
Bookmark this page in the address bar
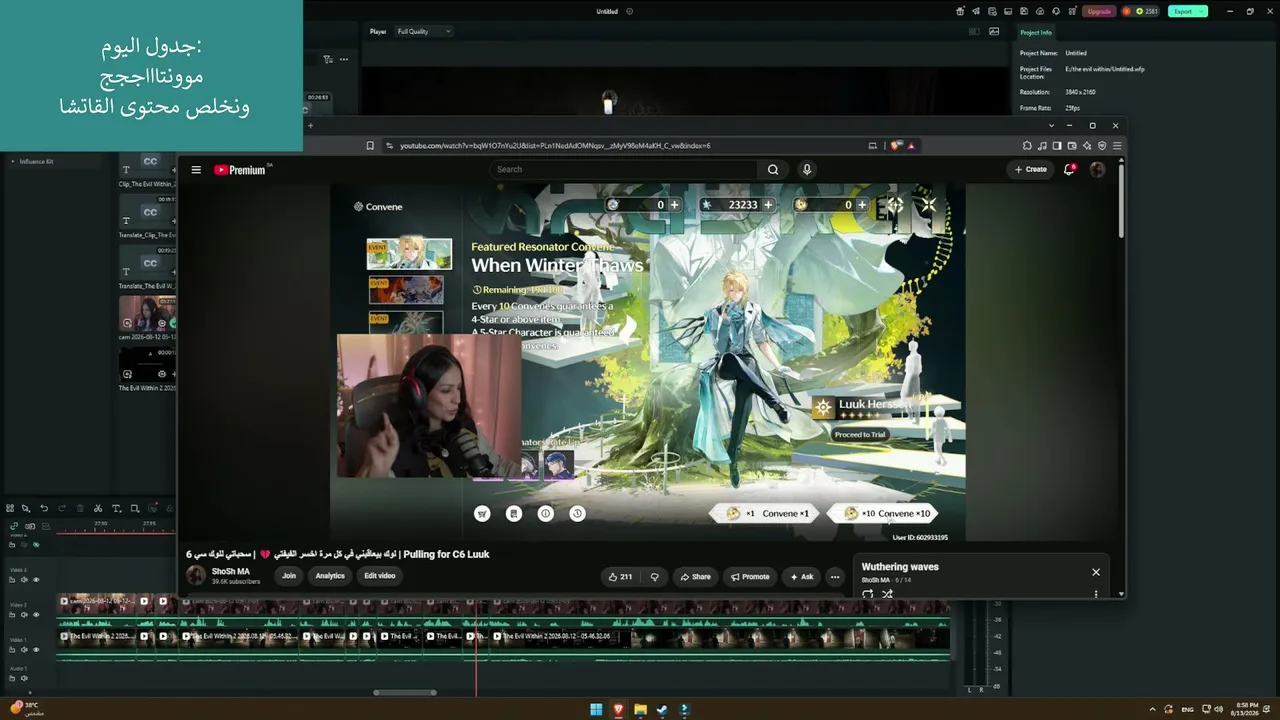(x=370, y=146)
